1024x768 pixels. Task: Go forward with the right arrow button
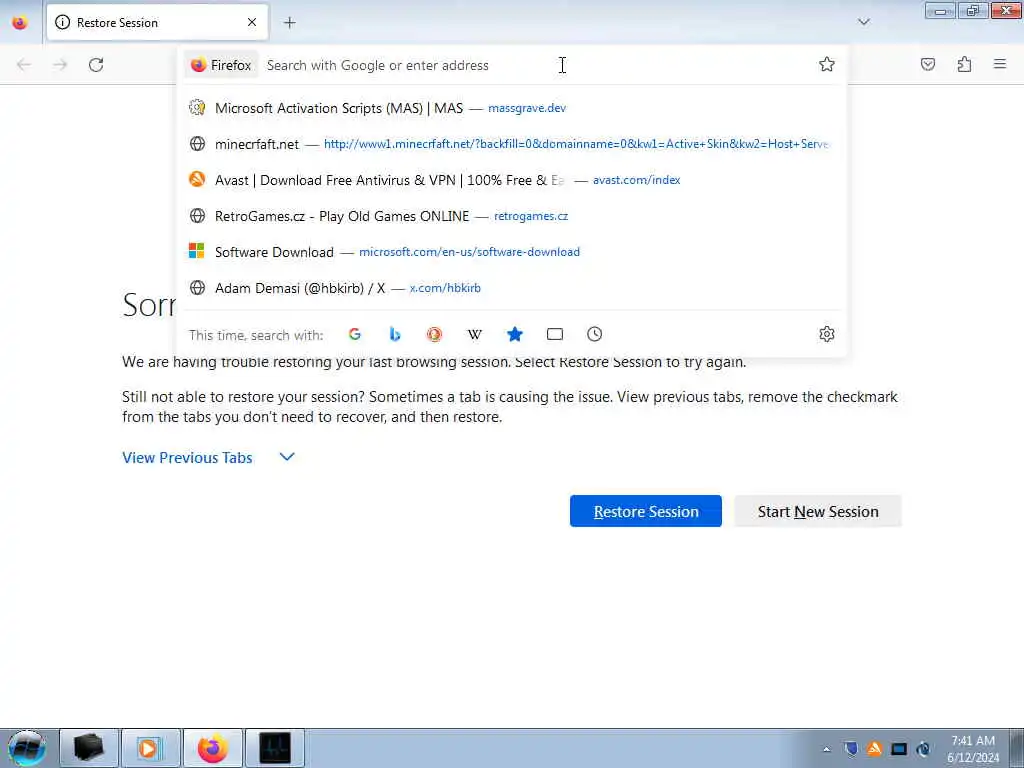[x=60, y=65]
